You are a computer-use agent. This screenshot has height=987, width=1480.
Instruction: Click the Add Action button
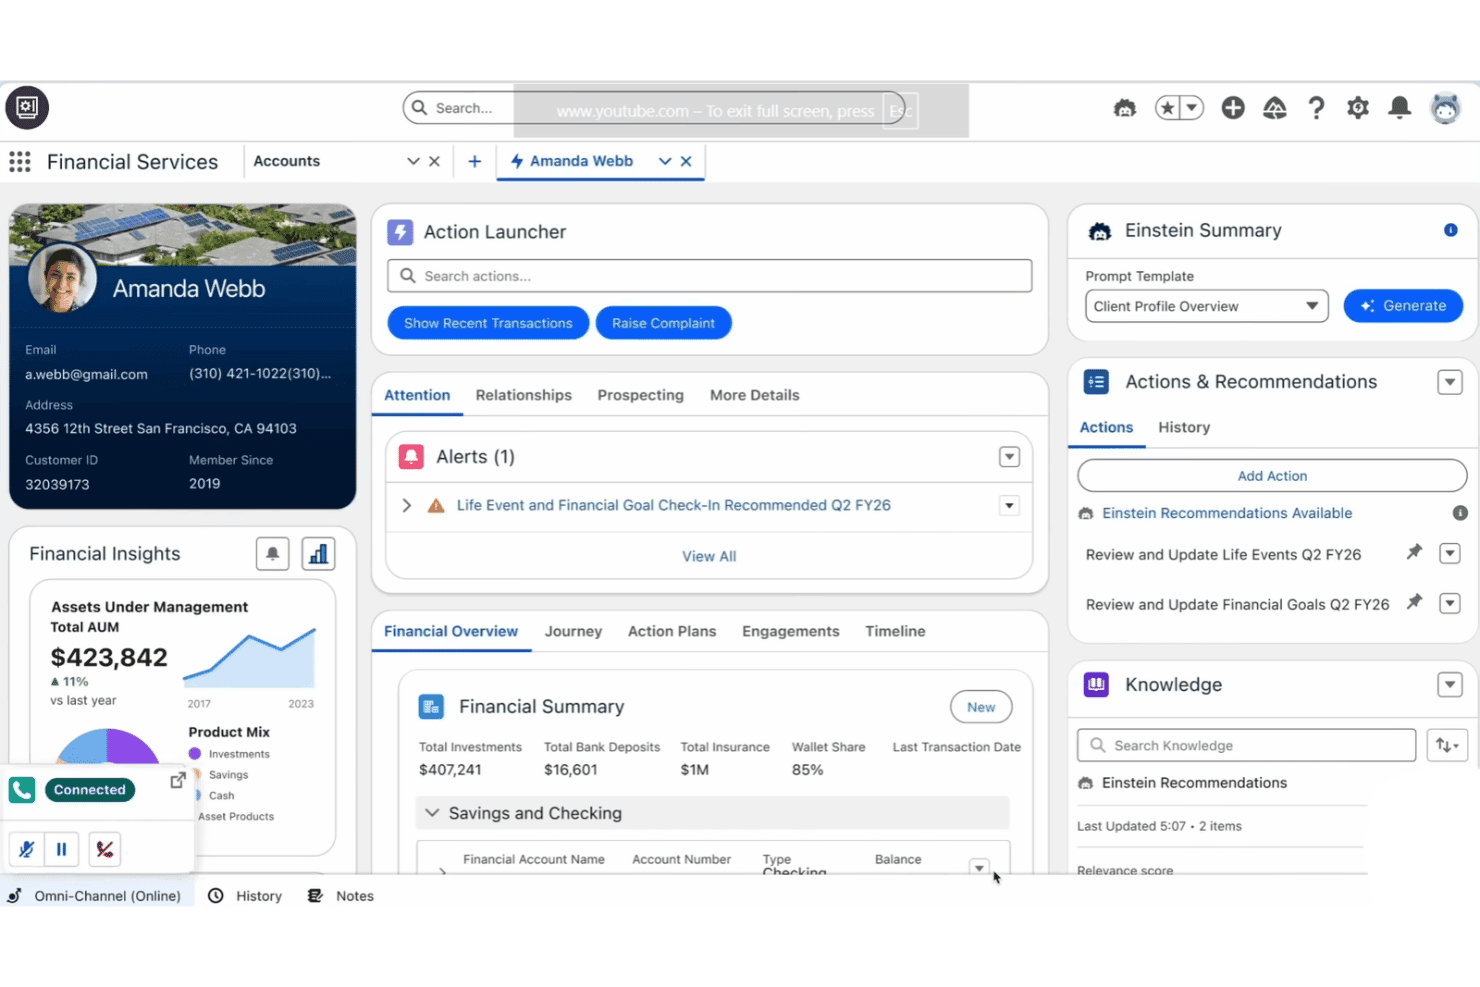click(1272, 476)
